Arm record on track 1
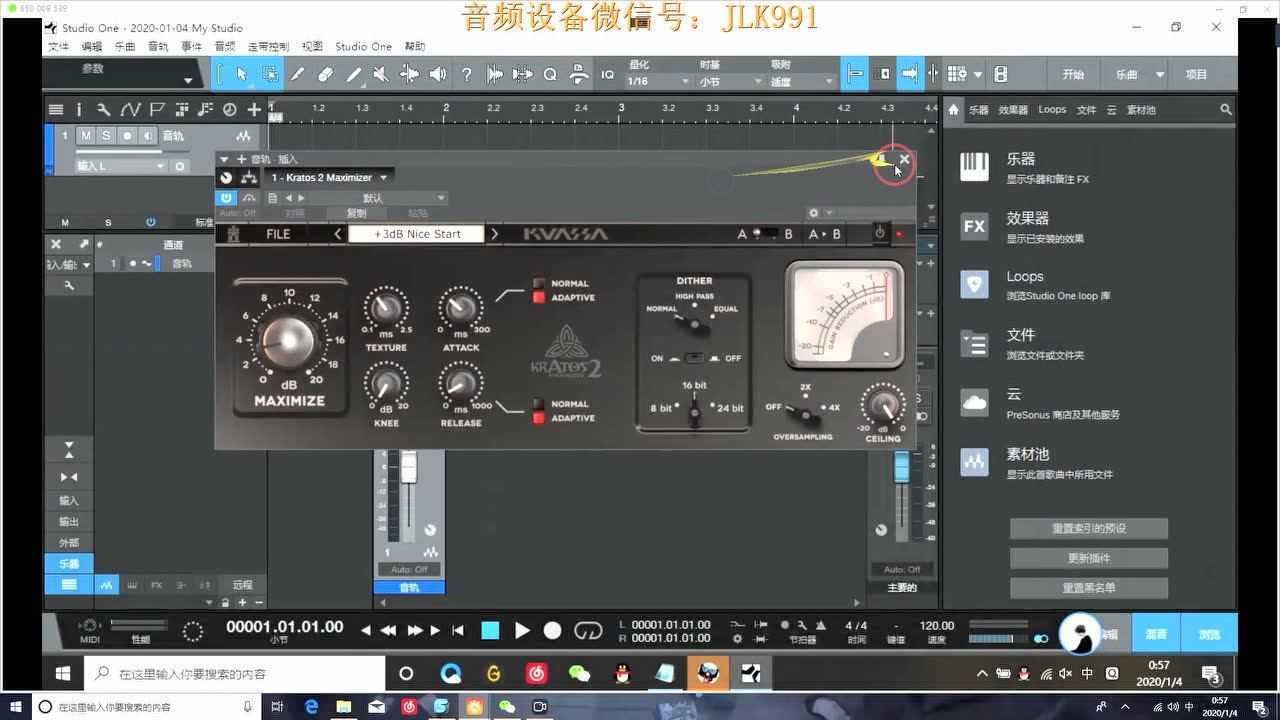Screen dimensions: 1280x720 [x=127, y=136]
